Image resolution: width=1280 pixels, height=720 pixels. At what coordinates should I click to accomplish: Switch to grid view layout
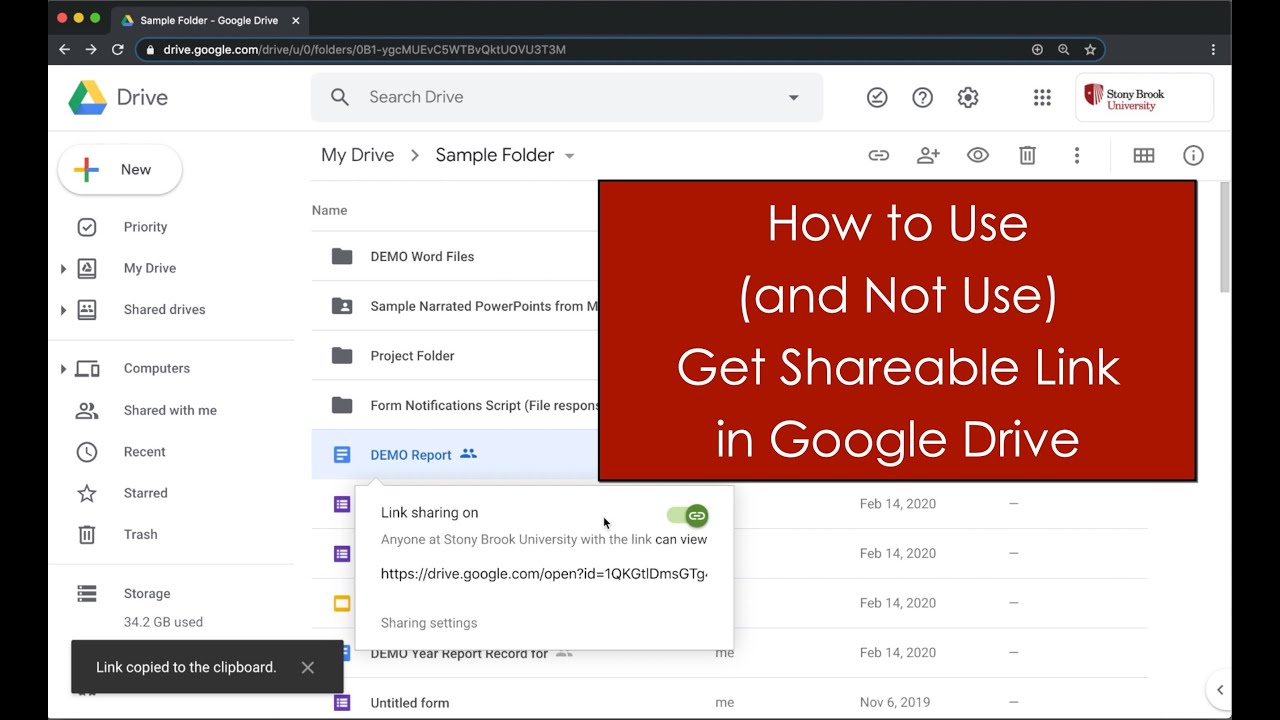[1144, 155]
